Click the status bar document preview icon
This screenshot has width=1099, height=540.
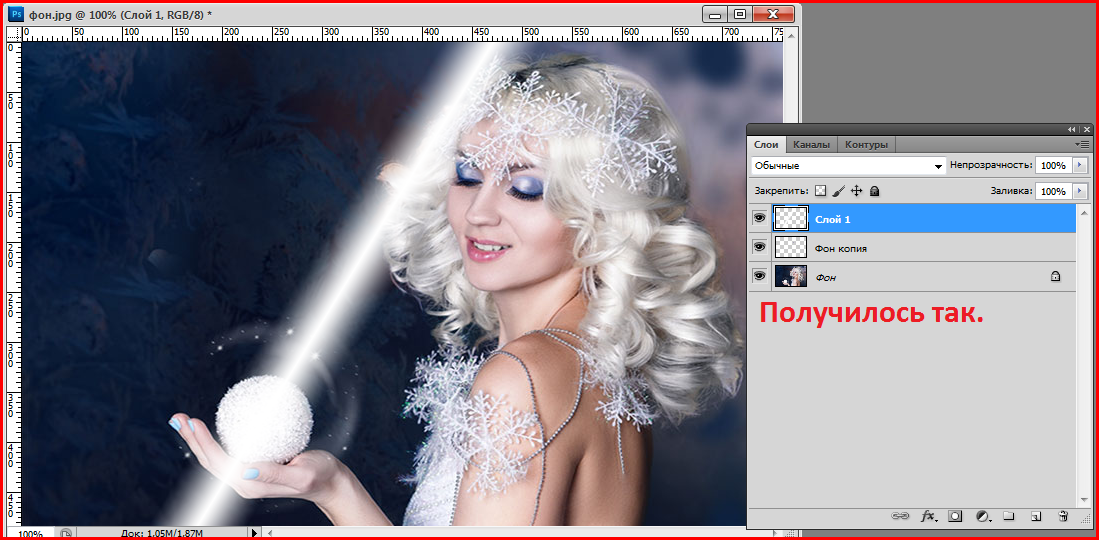(64, 534)
